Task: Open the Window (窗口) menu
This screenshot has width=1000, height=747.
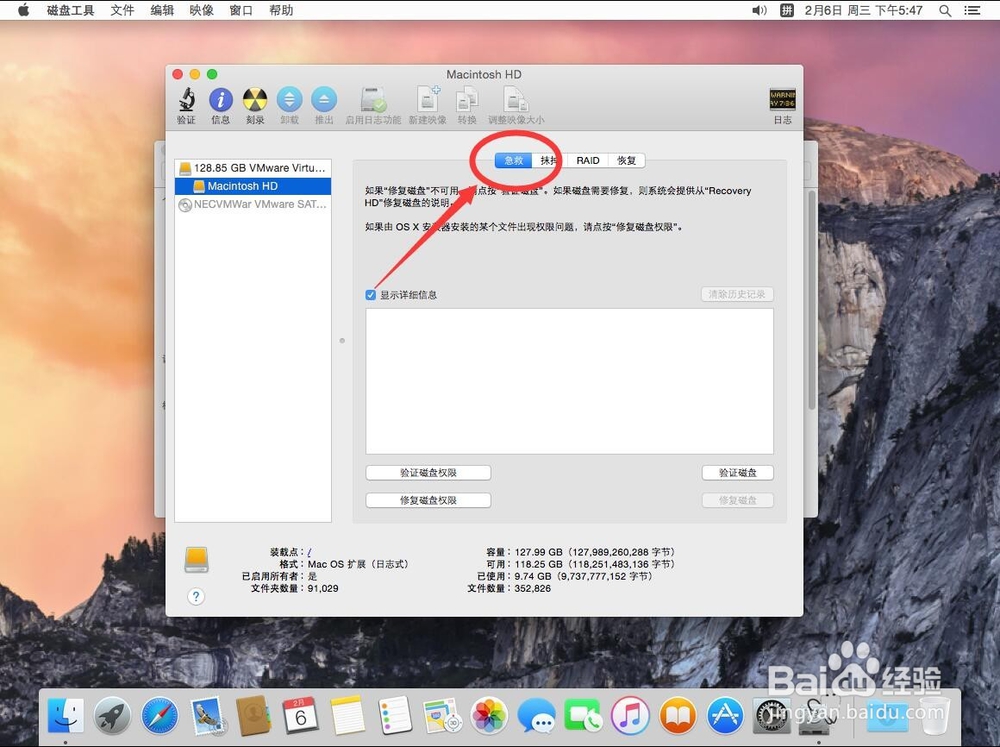Action: (x=241, y=10)
